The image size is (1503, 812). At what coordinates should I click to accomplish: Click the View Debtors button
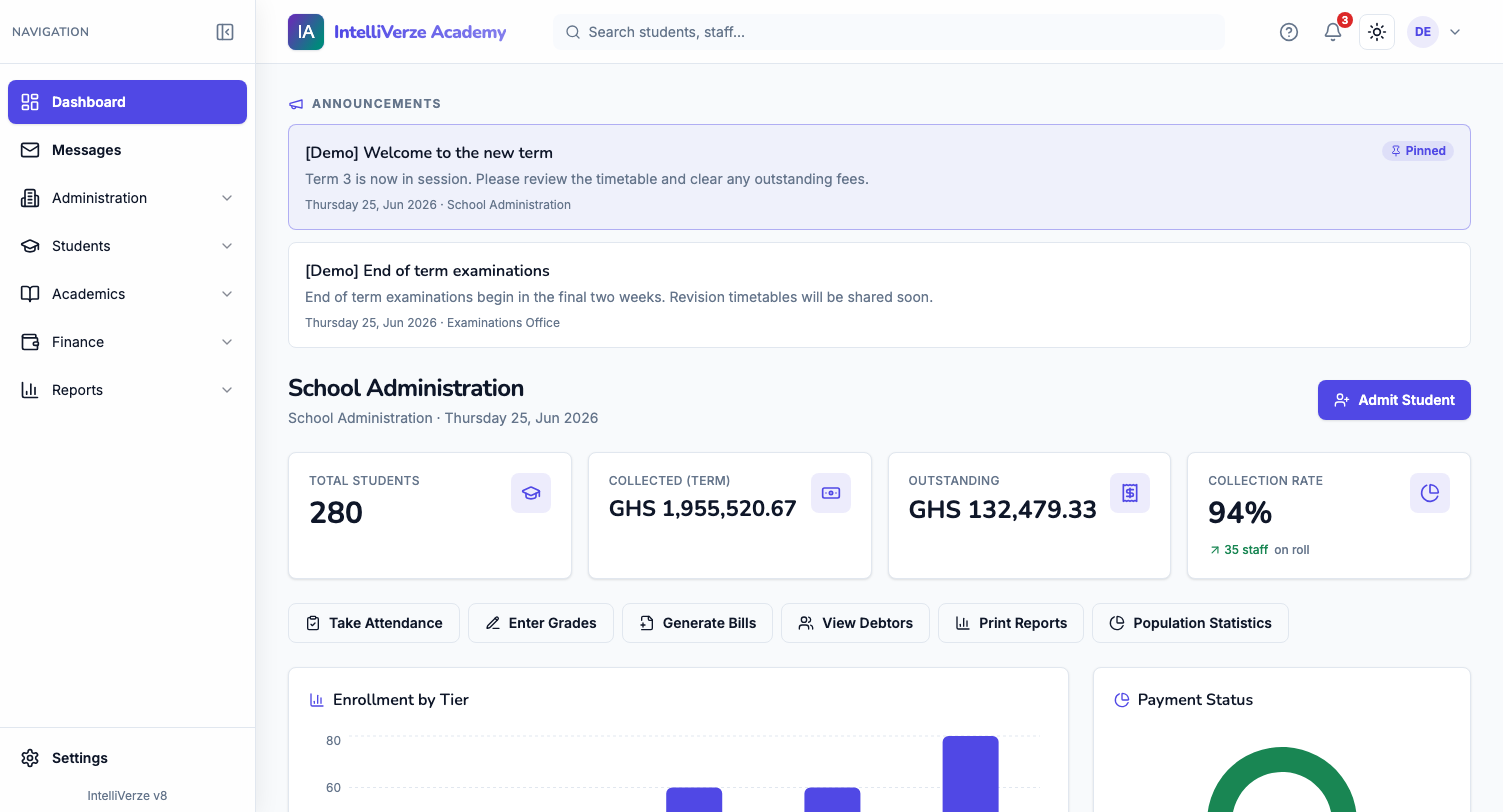(x=856, y=623)
